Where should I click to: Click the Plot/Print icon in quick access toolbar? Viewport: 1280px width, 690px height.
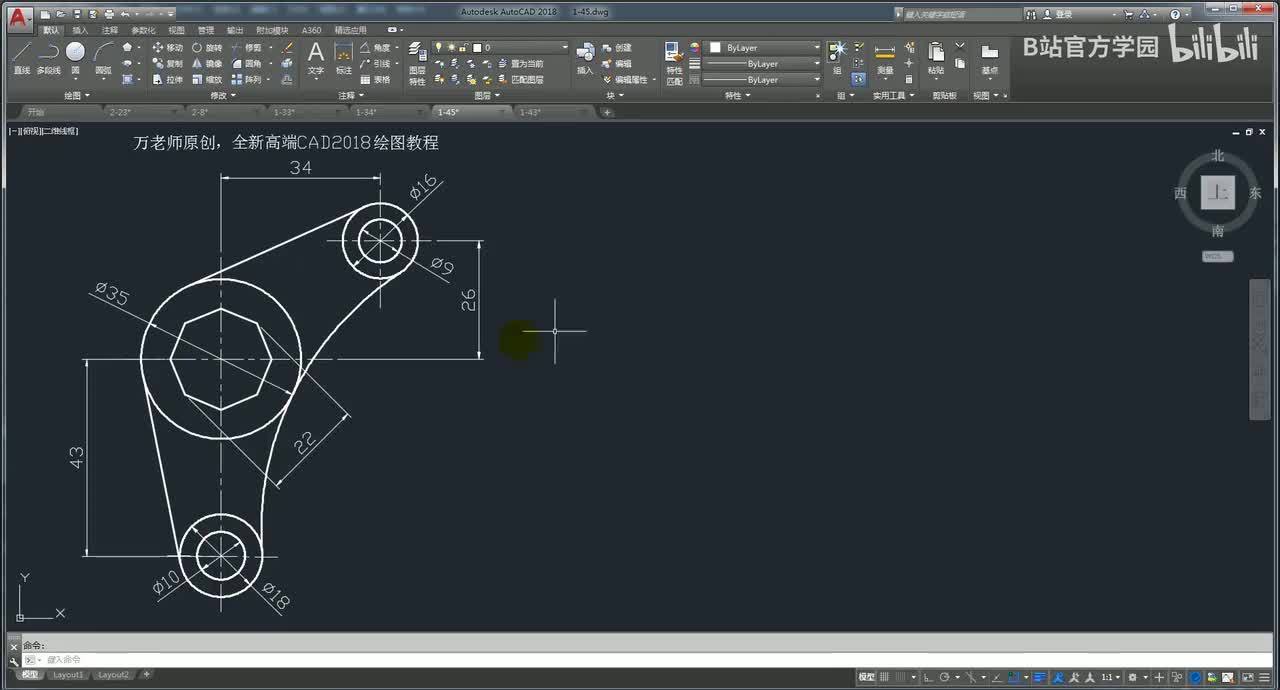pos(108,14)
